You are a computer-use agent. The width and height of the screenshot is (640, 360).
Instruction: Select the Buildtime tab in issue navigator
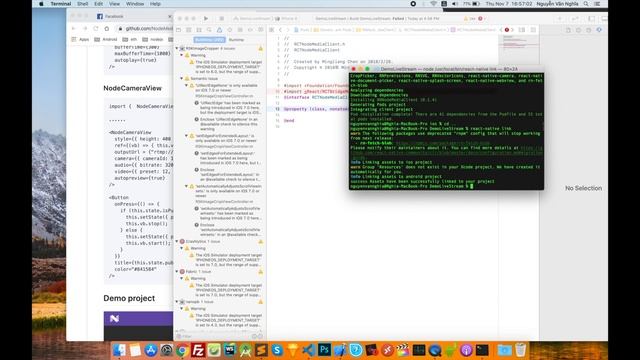pos(209,40)
